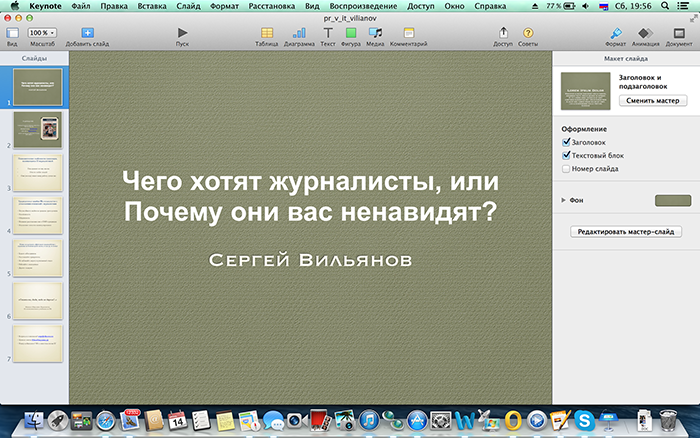Screen dimensions: 700x438
Task: Select slide 6 thumbnail in navigator
Action: 38,301
